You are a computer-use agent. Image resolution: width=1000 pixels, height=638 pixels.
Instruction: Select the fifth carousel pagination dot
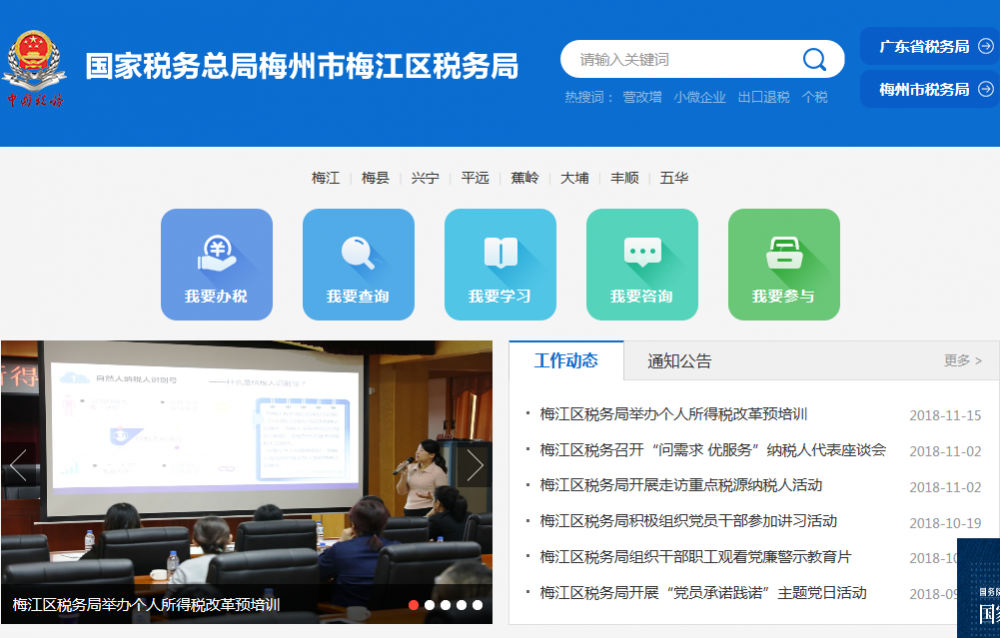(x=477, y=604)
